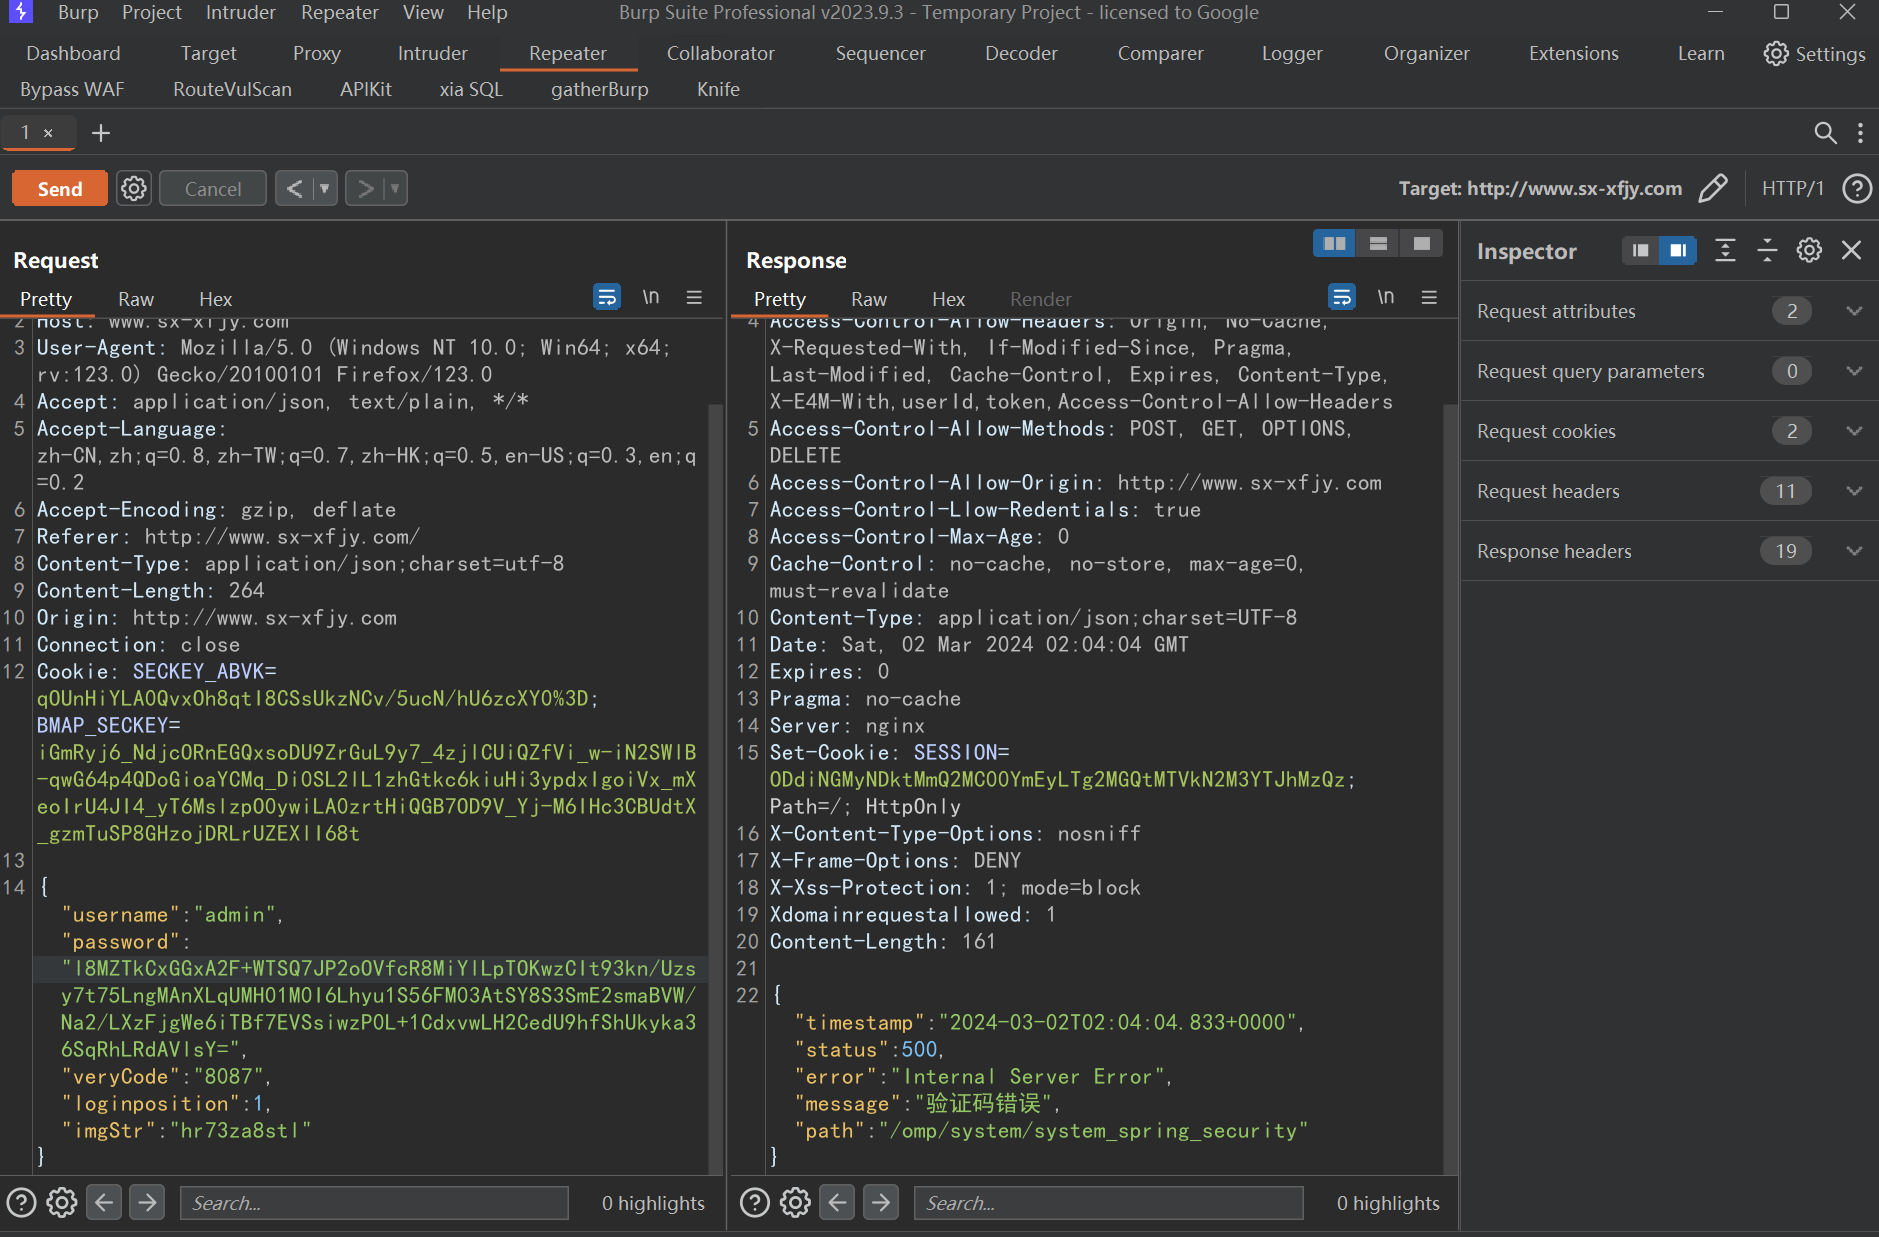This screenshot has height=1237, width=1879.
Task: Toggle request word wrap icon
Action: click(606, 297)
